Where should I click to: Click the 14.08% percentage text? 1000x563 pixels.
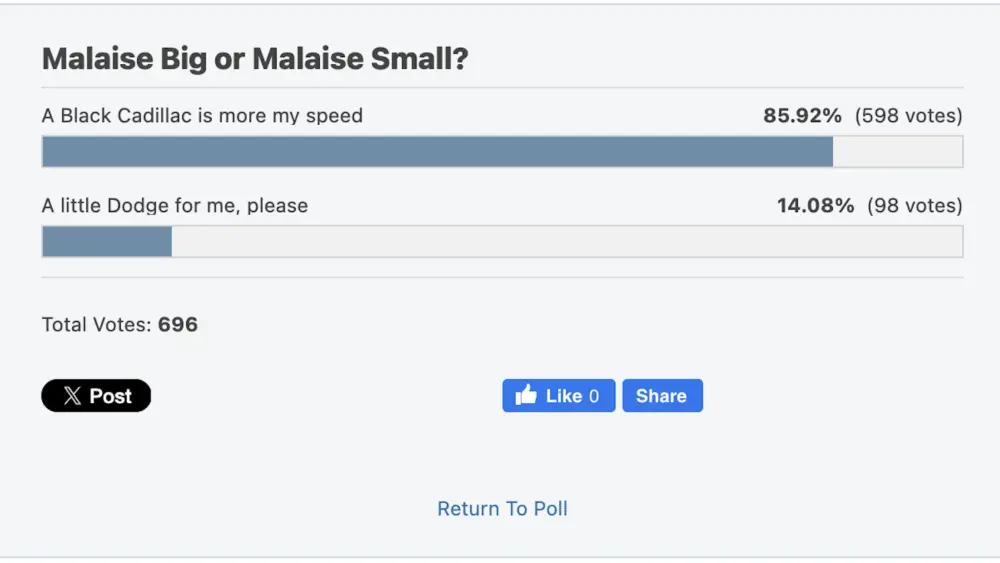point(815,206)
